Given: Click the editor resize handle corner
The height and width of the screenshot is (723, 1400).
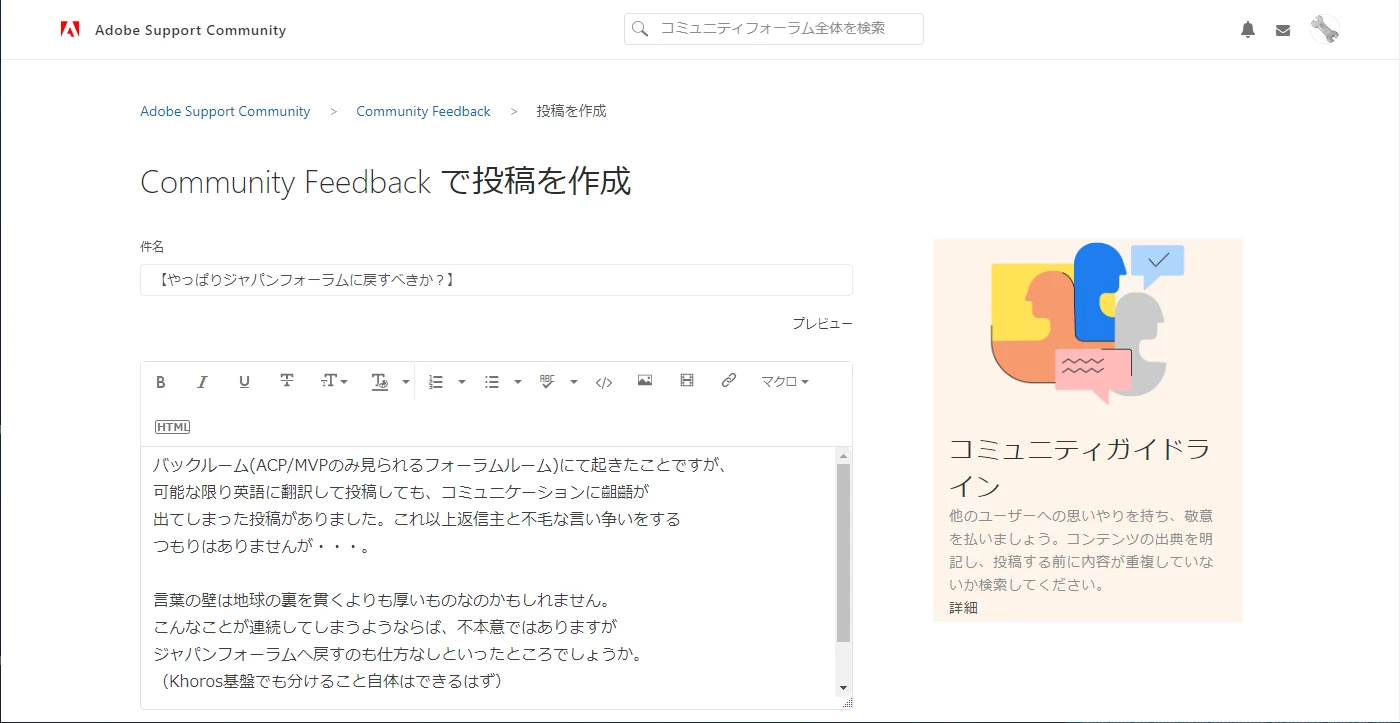Looking at the screenshot, I should point(847,703).
